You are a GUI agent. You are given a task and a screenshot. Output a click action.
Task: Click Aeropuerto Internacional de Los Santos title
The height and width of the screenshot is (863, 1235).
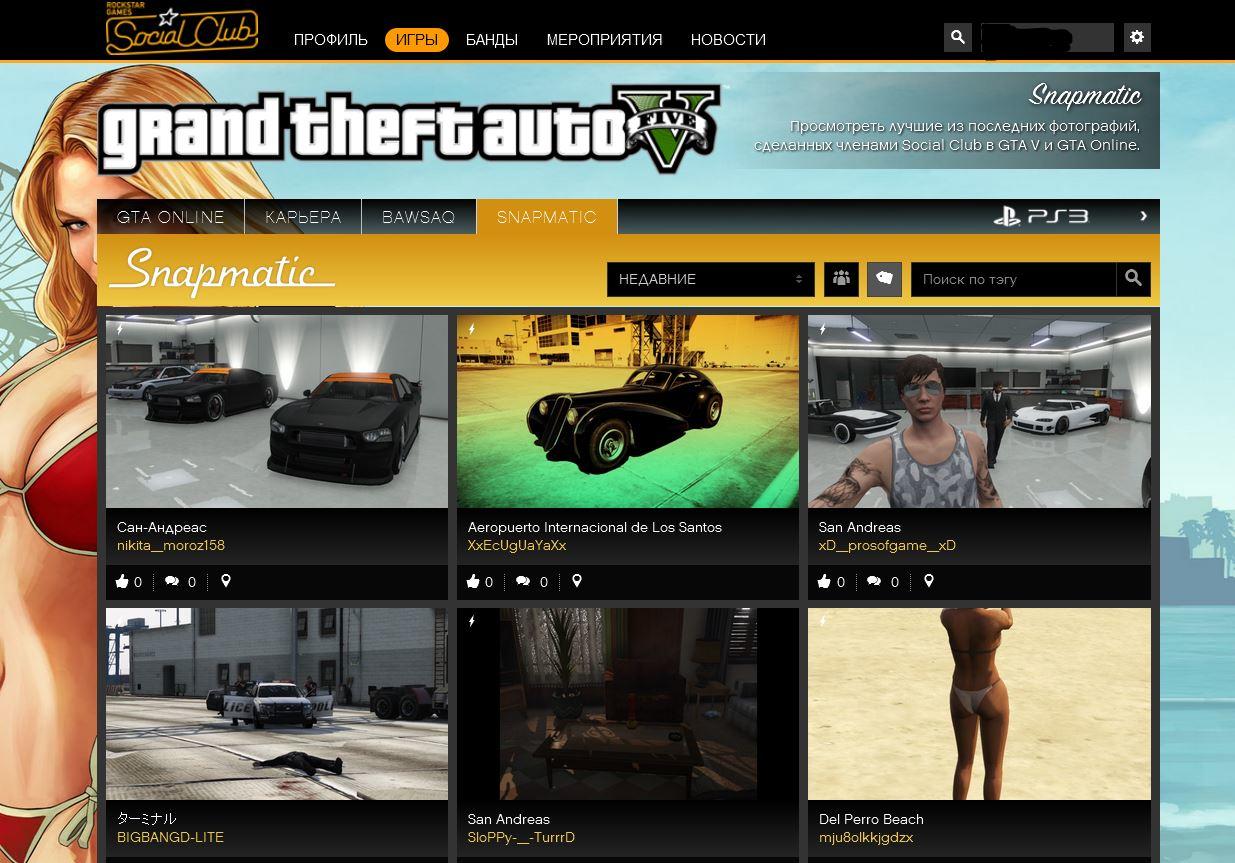click(595, 527)
